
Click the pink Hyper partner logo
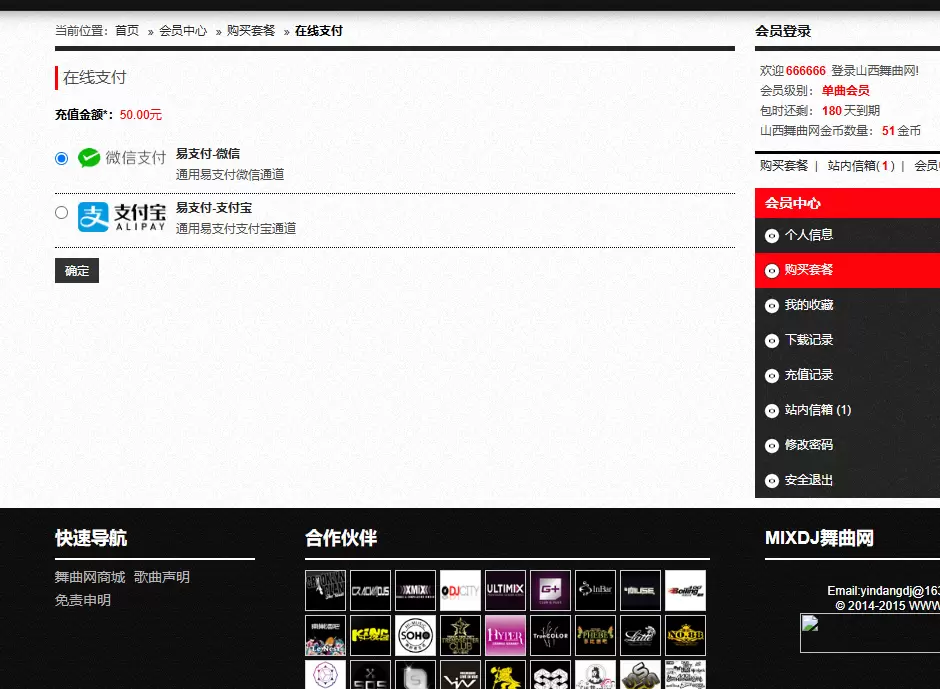click(505, 636)
